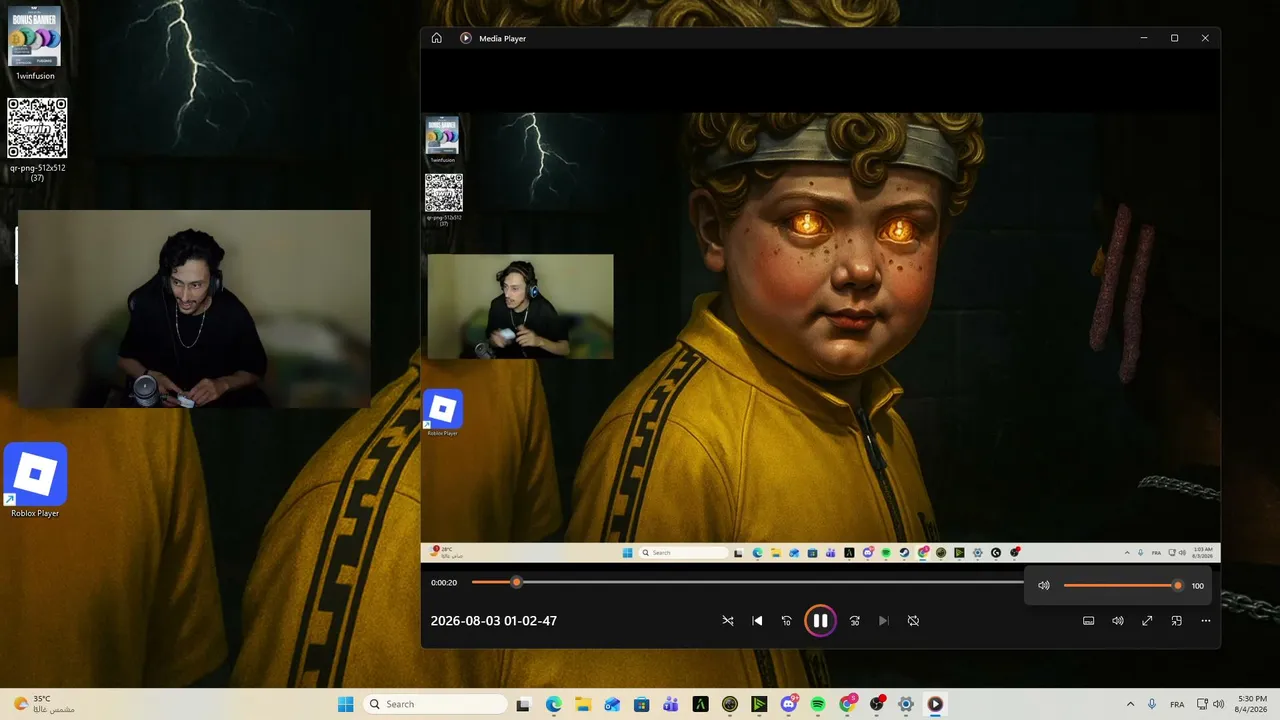This screenshot has width=1280, height=720.
Task: Skip forward 30 seconds
Action: click(x=854, y=621)
